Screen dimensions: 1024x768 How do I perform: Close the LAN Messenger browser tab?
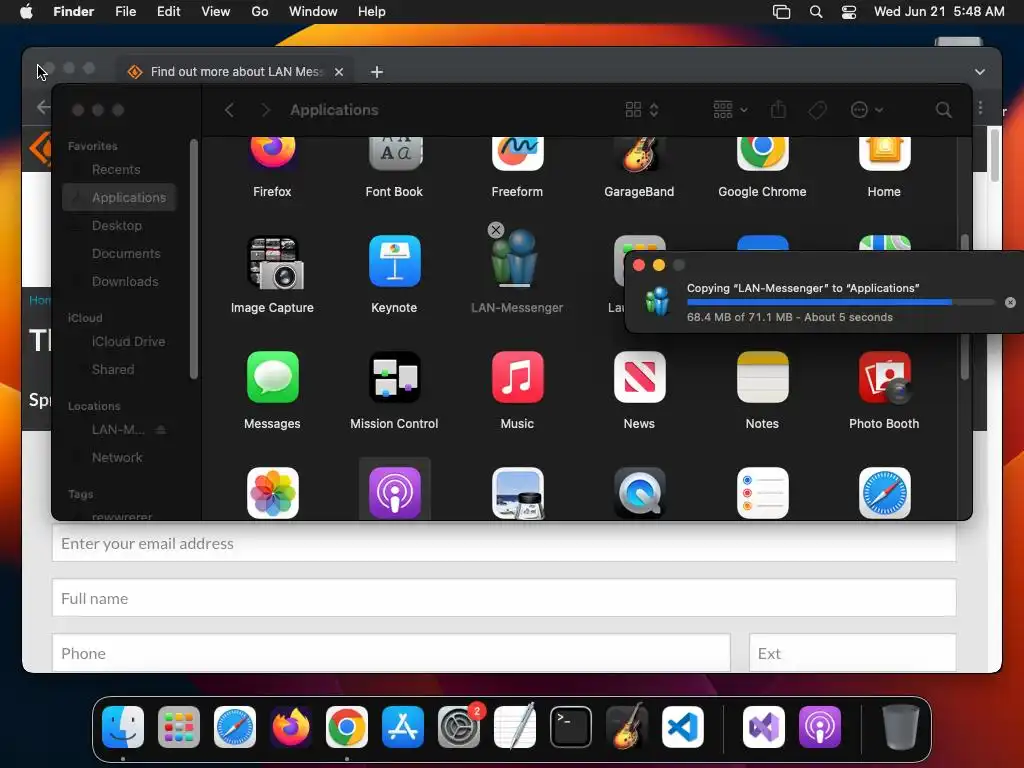point(339,72)
